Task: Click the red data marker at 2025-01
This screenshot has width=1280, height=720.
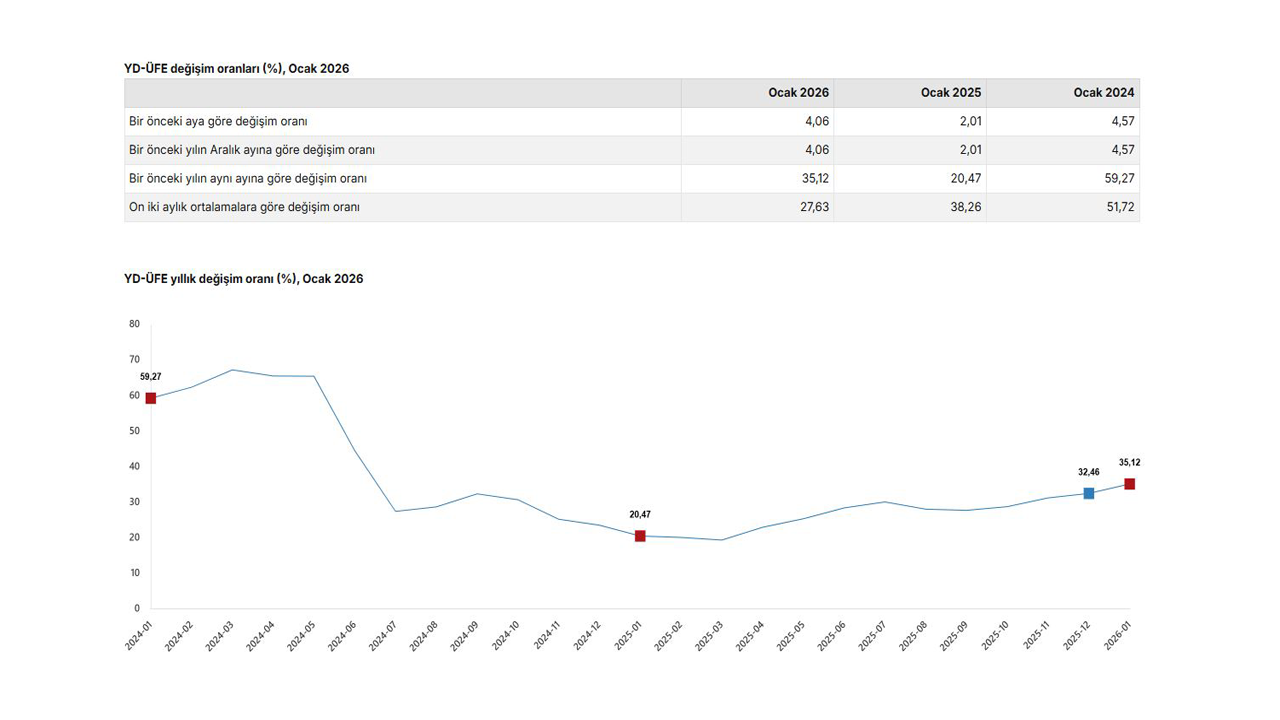Action: (640, 536)
